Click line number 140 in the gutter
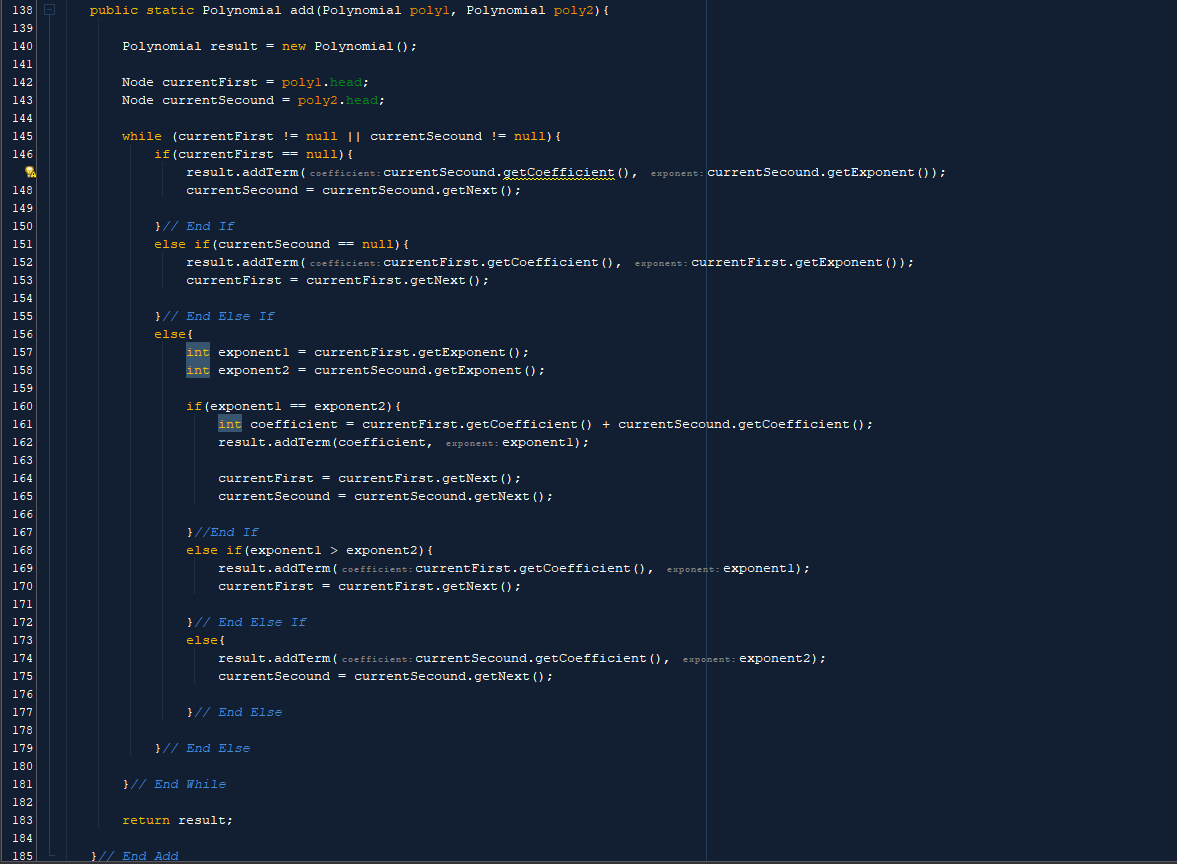 pyautogui.click(x=23, y=46)
